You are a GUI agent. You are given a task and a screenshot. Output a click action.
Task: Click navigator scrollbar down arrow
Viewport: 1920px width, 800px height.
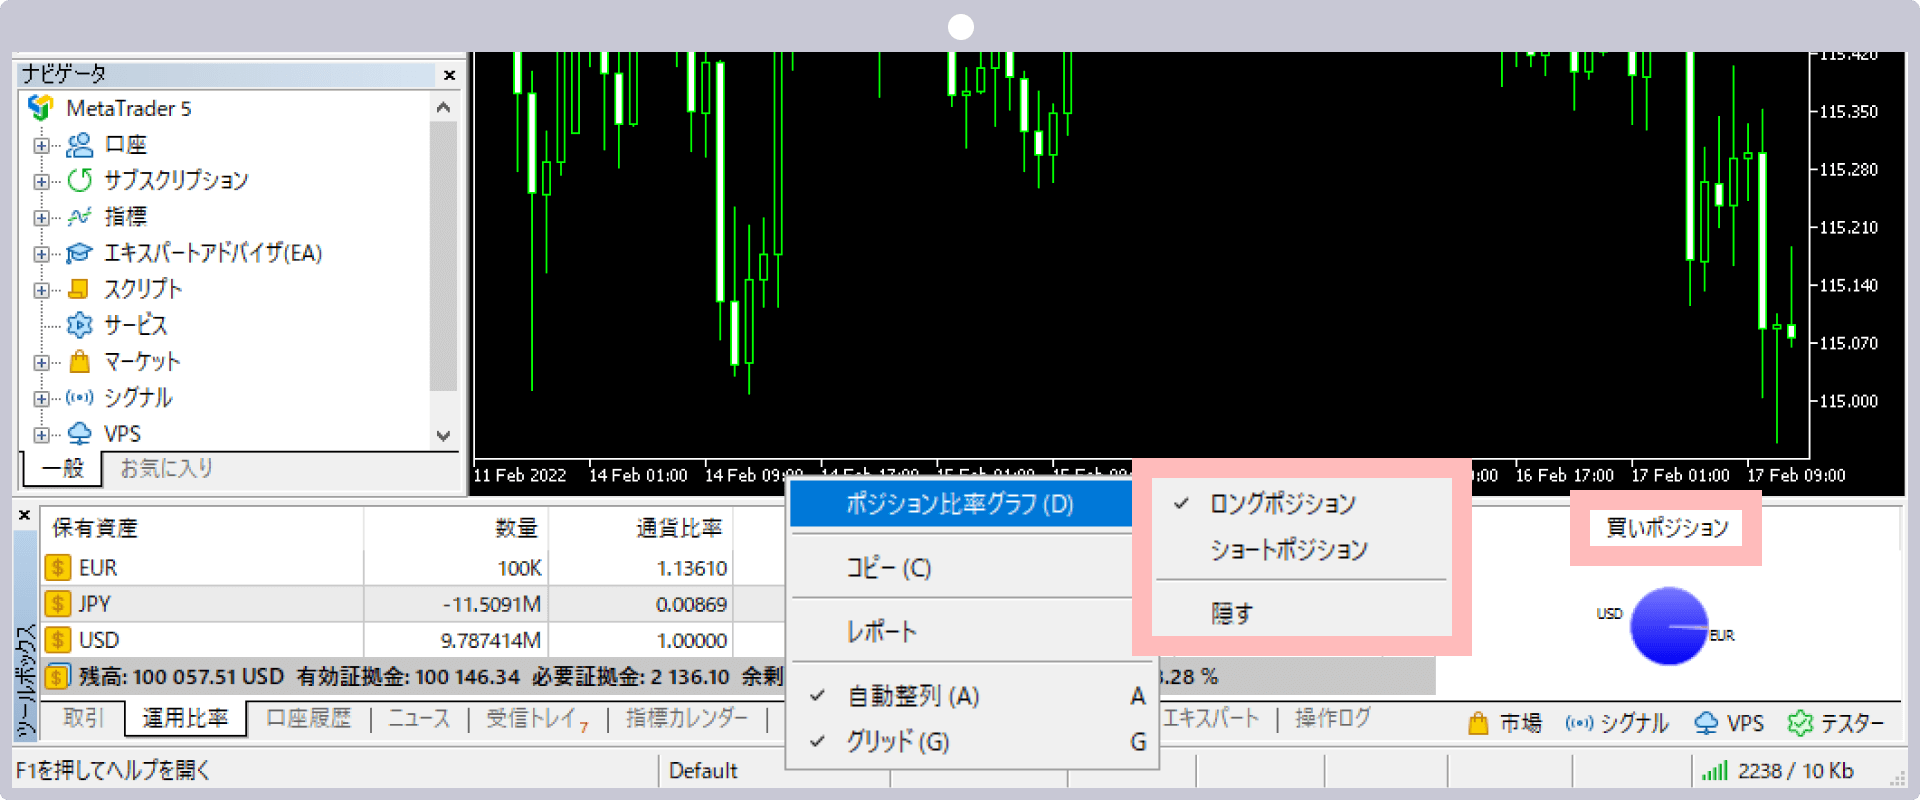[x=443, y=436]
